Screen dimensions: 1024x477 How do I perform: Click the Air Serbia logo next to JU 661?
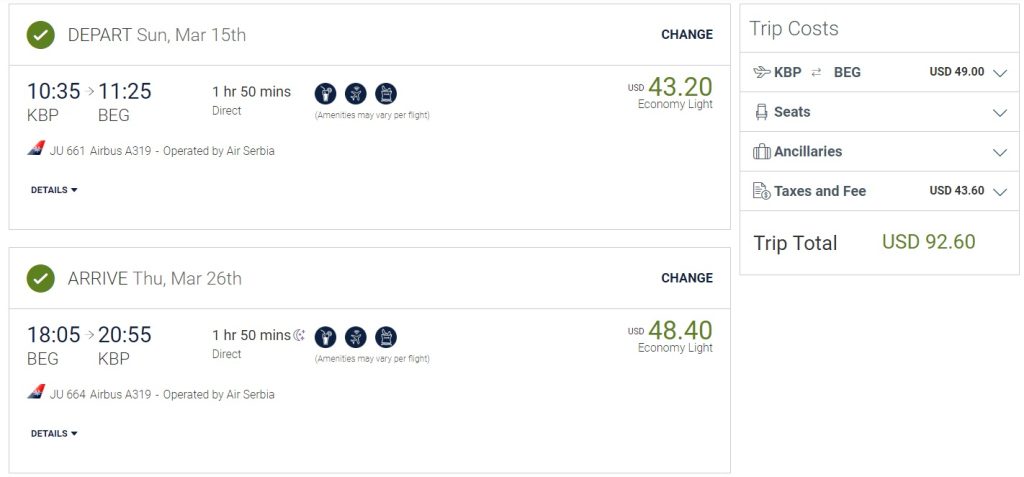point(36,150)
